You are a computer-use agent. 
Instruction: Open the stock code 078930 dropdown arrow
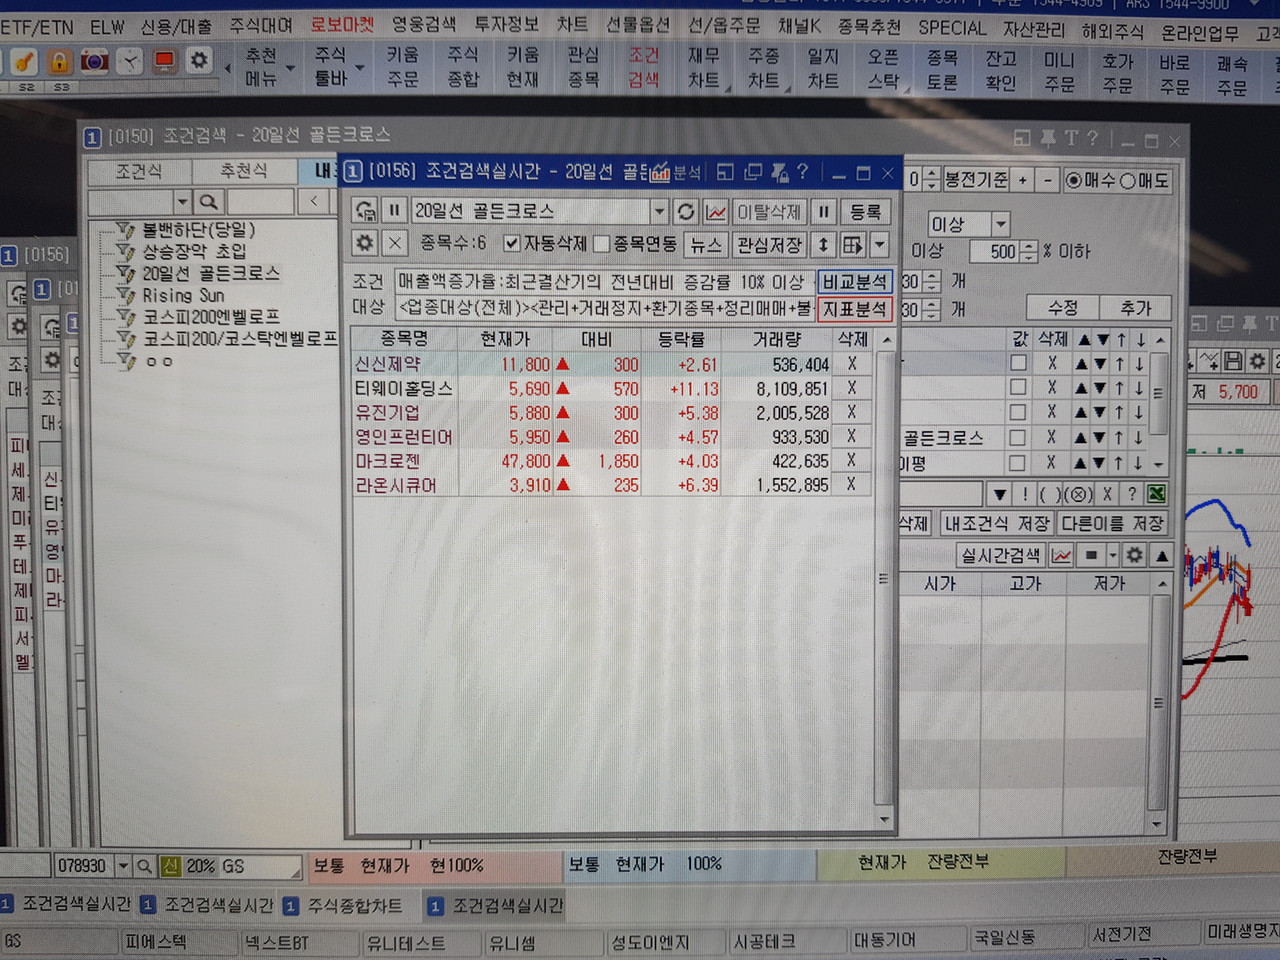[x=123, y=866]
